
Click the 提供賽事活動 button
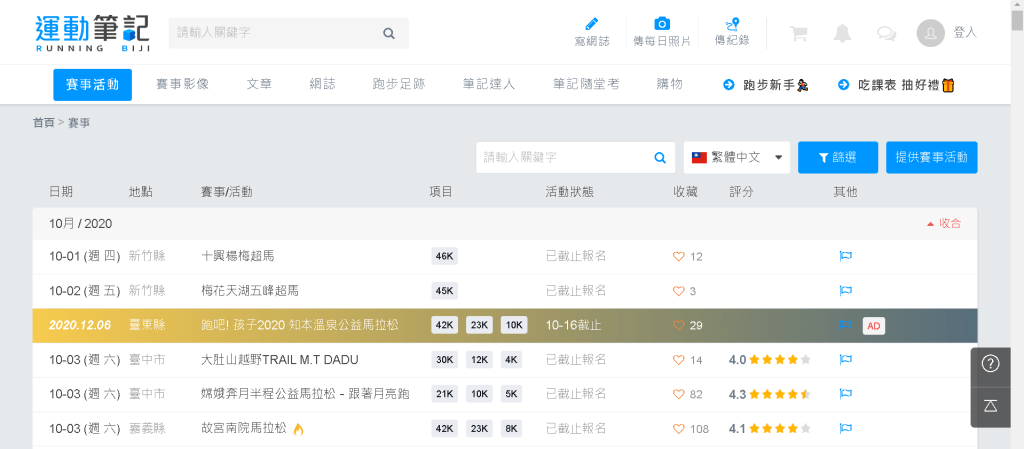click(x=931, y=157)
